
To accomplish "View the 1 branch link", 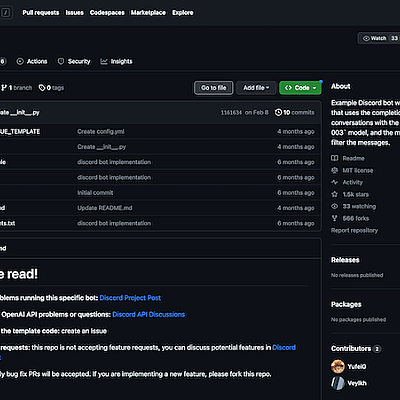I will pyautogui.click(x=17, y=88).
